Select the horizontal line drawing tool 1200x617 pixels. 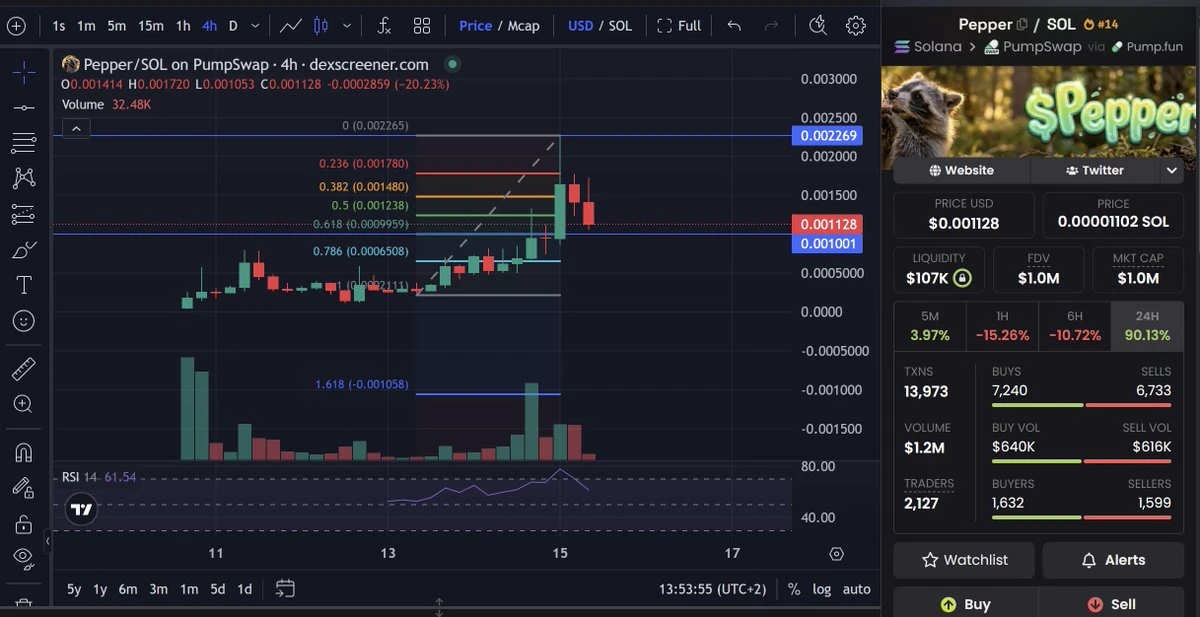(x=23, y=107)
